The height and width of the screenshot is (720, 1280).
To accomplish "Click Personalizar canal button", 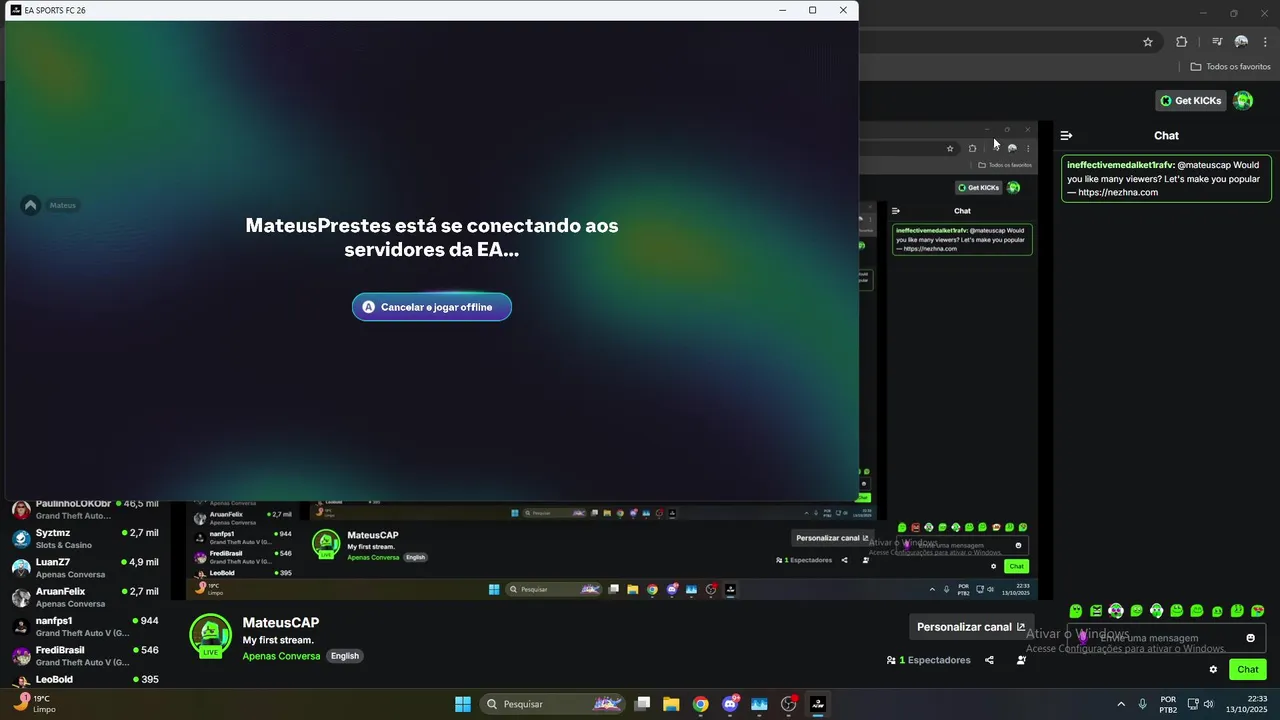I will (970, 627).
